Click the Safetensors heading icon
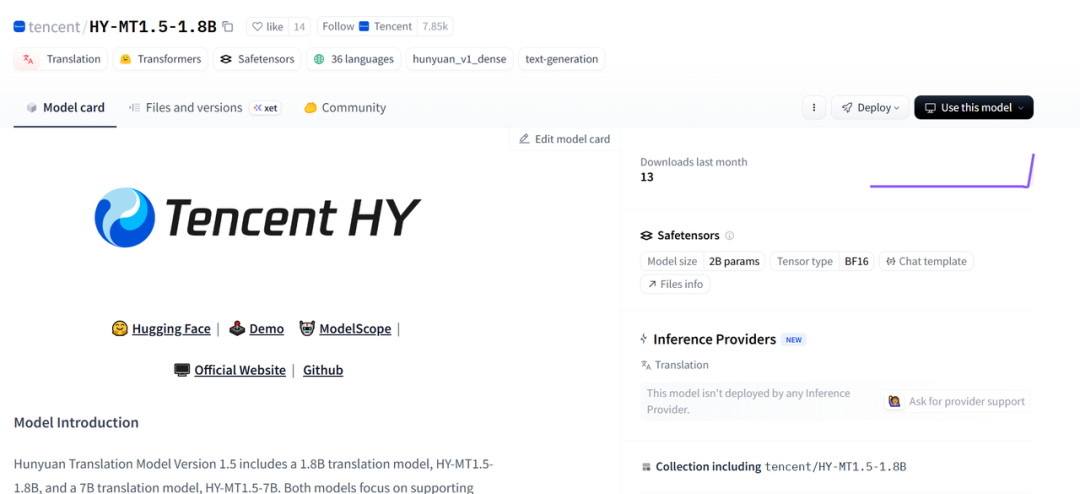This screenshot has width=1080, height=494. (x=646, y=236)
